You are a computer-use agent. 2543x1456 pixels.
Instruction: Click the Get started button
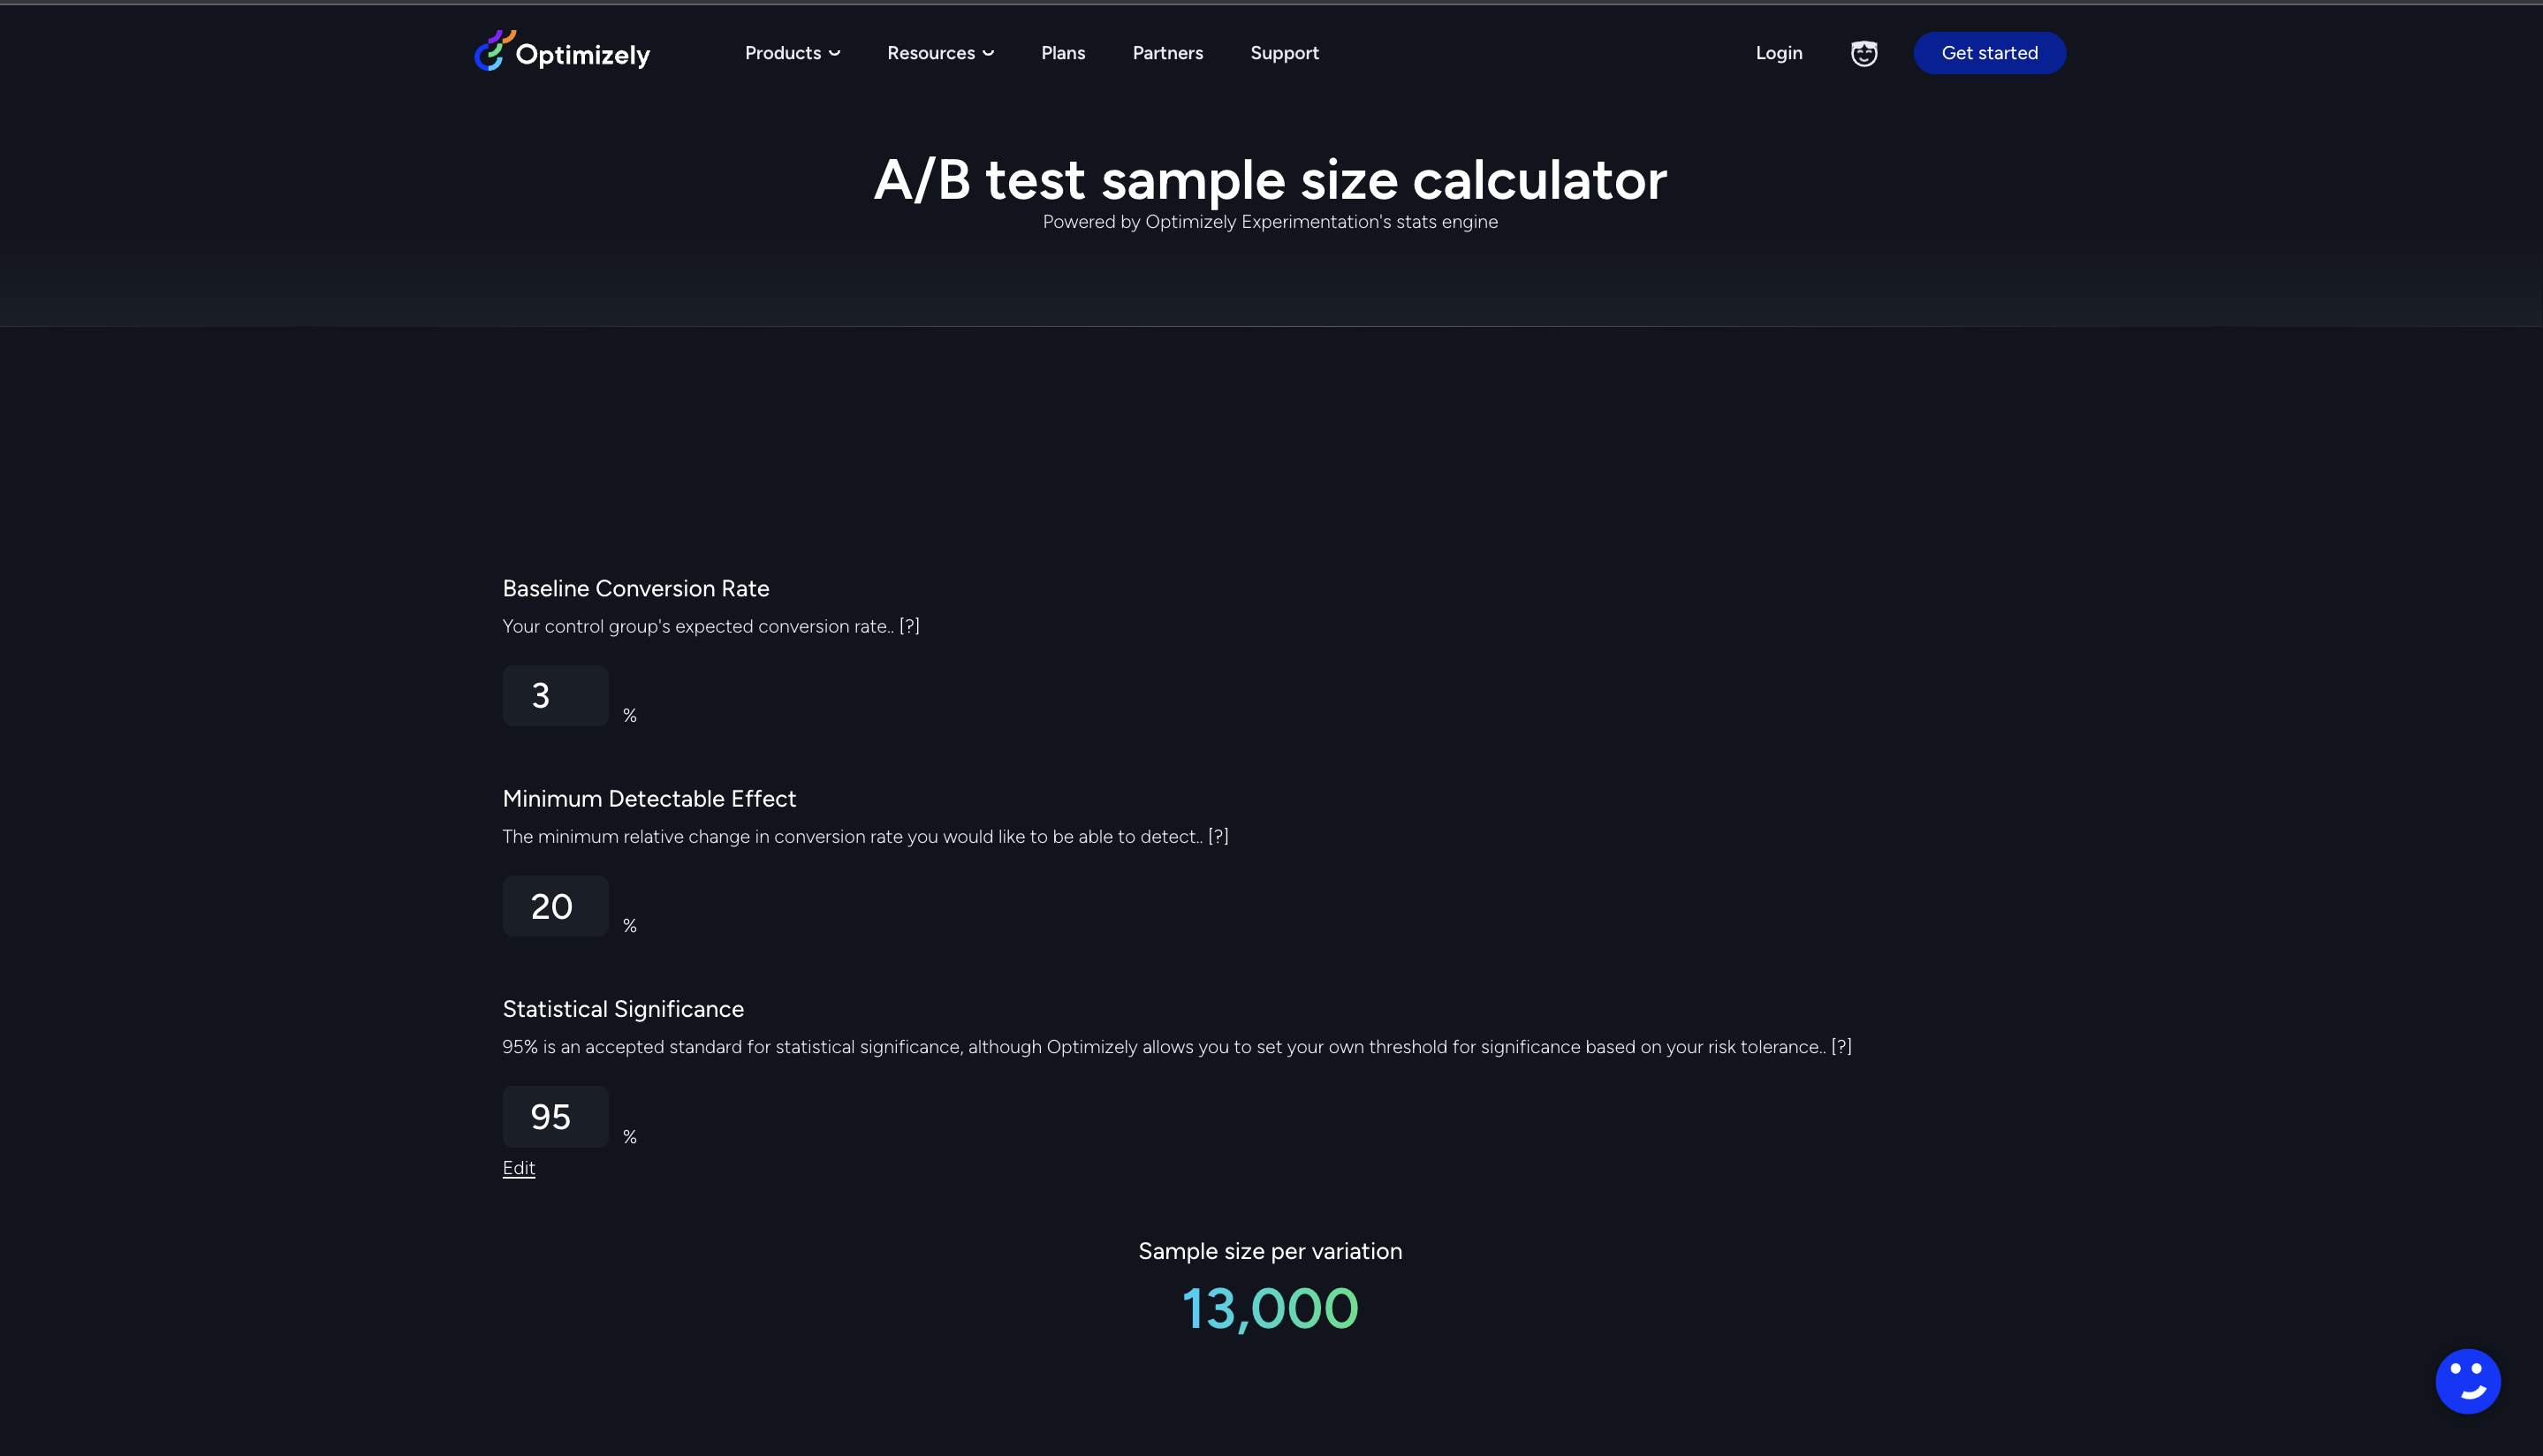coord(1989,53)
